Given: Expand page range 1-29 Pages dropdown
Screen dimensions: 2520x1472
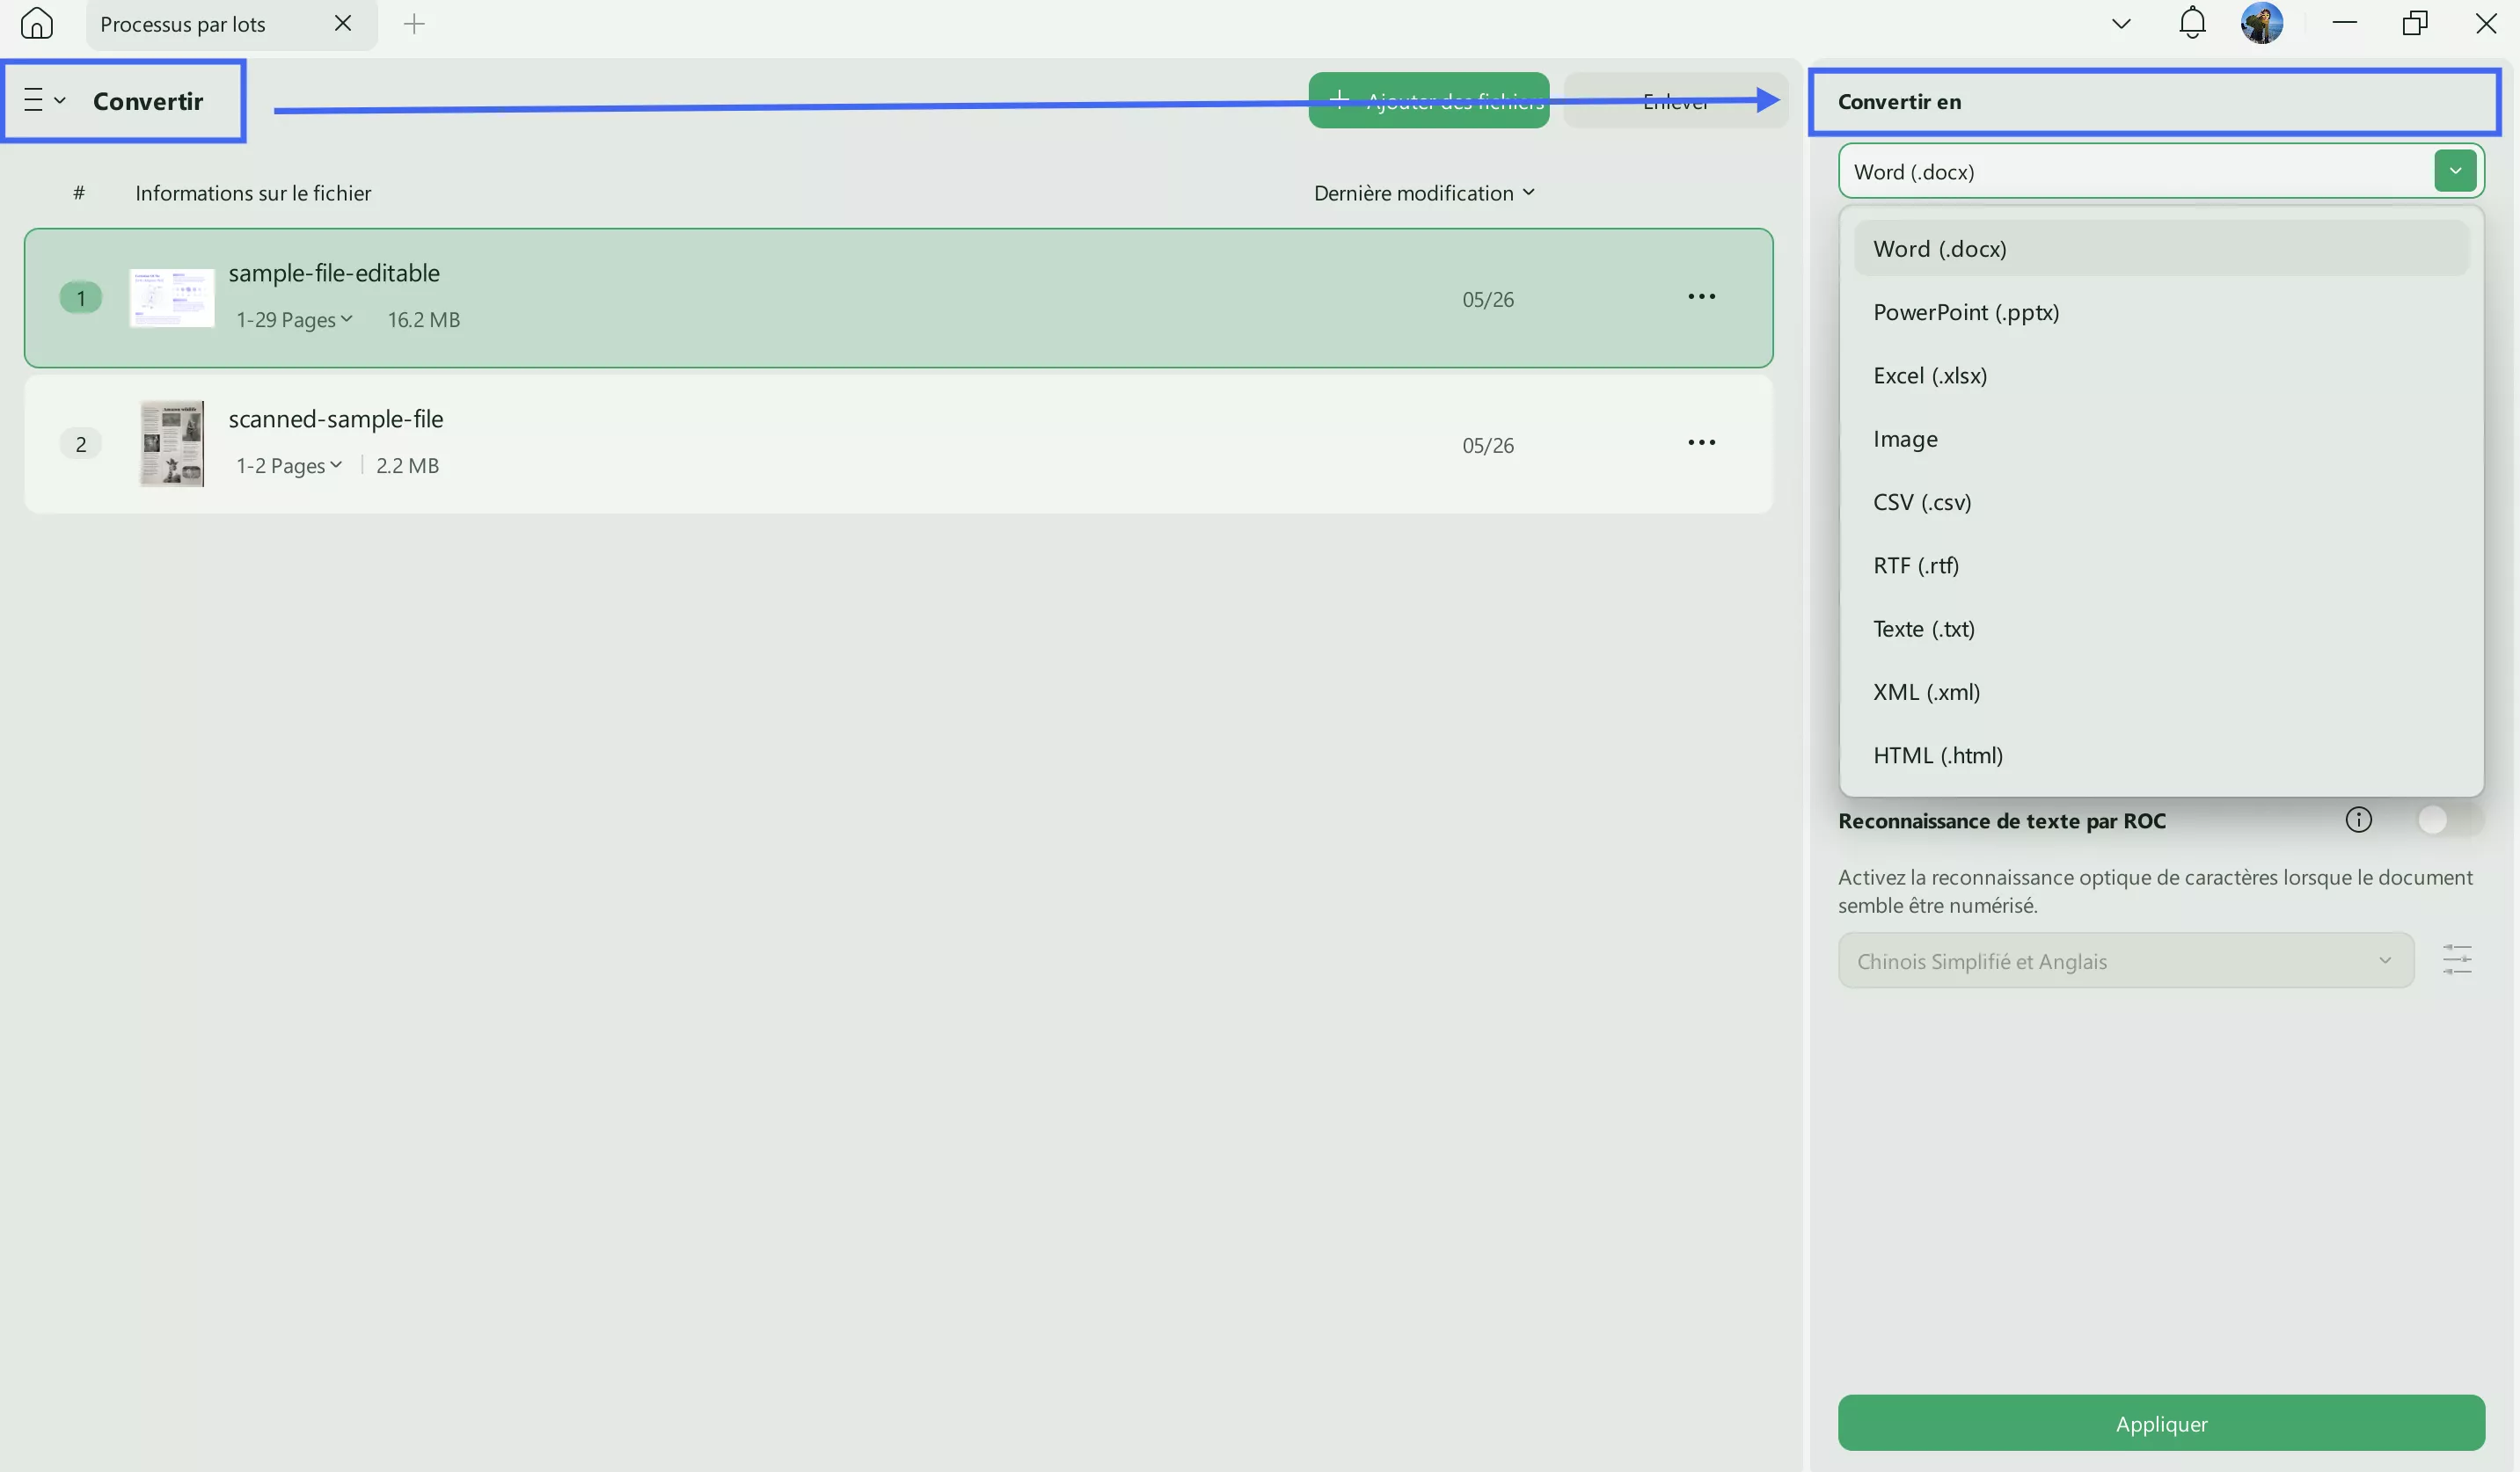Looking at the screenshot, I should (x=294, y=320).
